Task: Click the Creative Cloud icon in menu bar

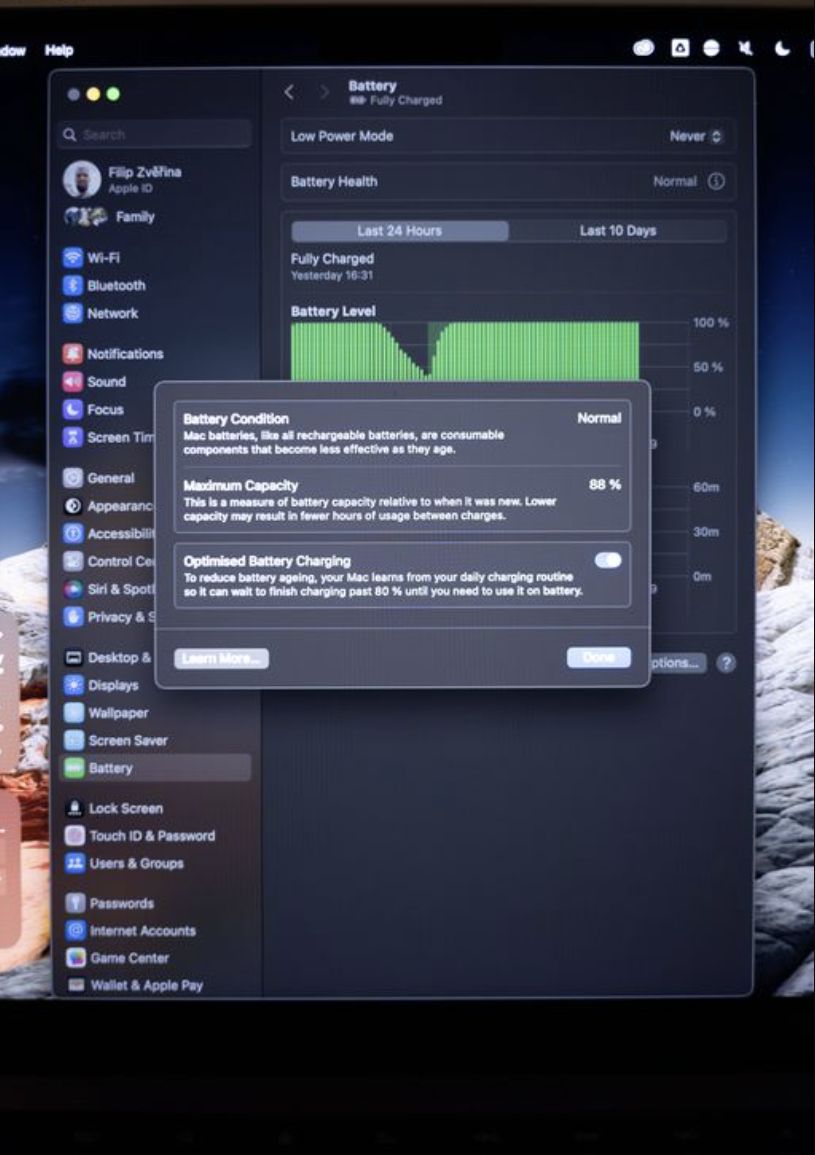Action: coord(643,49)
